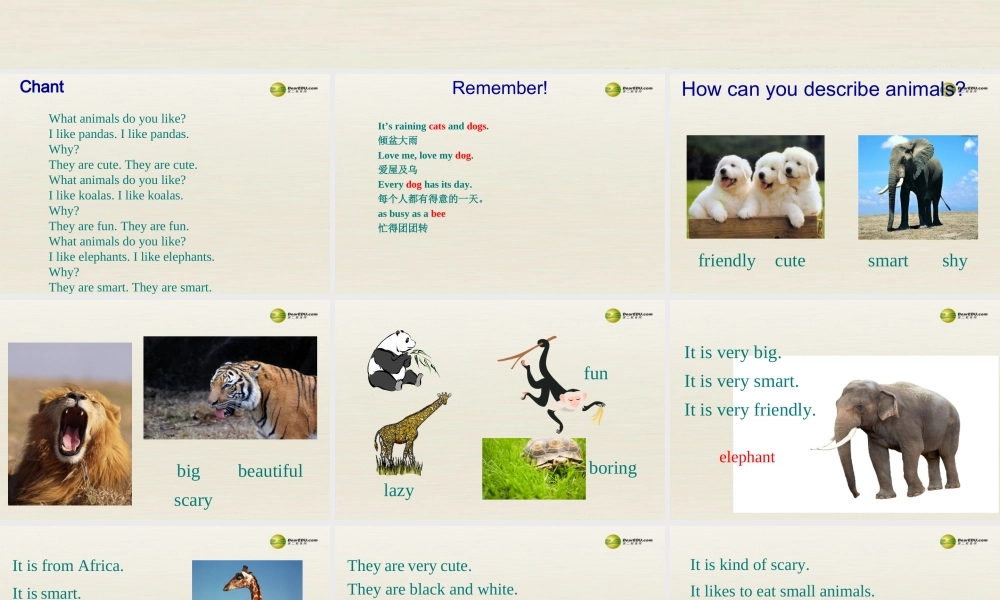Select the elephant photo labeled smart and shy
Viewport: 1000px width, 600px height.
tap(917, 186)
